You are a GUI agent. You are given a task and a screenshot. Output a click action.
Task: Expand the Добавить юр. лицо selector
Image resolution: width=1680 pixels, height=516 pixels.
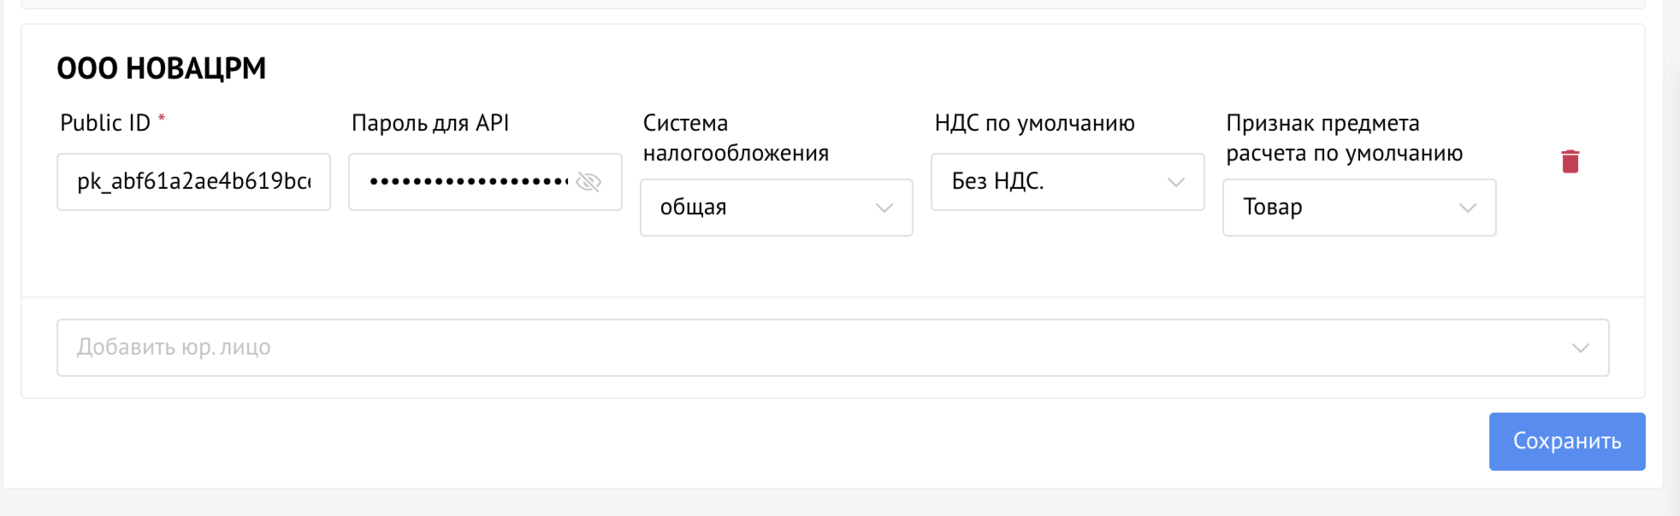coord(800,348)
